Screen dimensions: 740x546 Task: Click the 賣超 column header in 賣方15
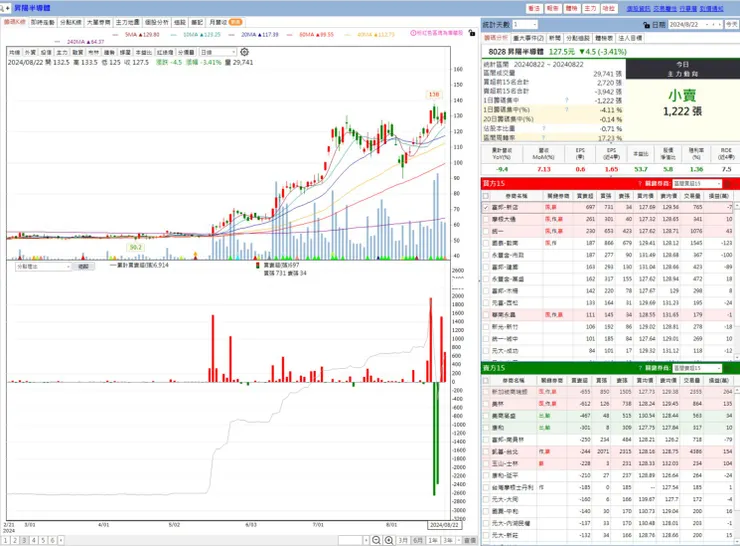click(579, 380)
